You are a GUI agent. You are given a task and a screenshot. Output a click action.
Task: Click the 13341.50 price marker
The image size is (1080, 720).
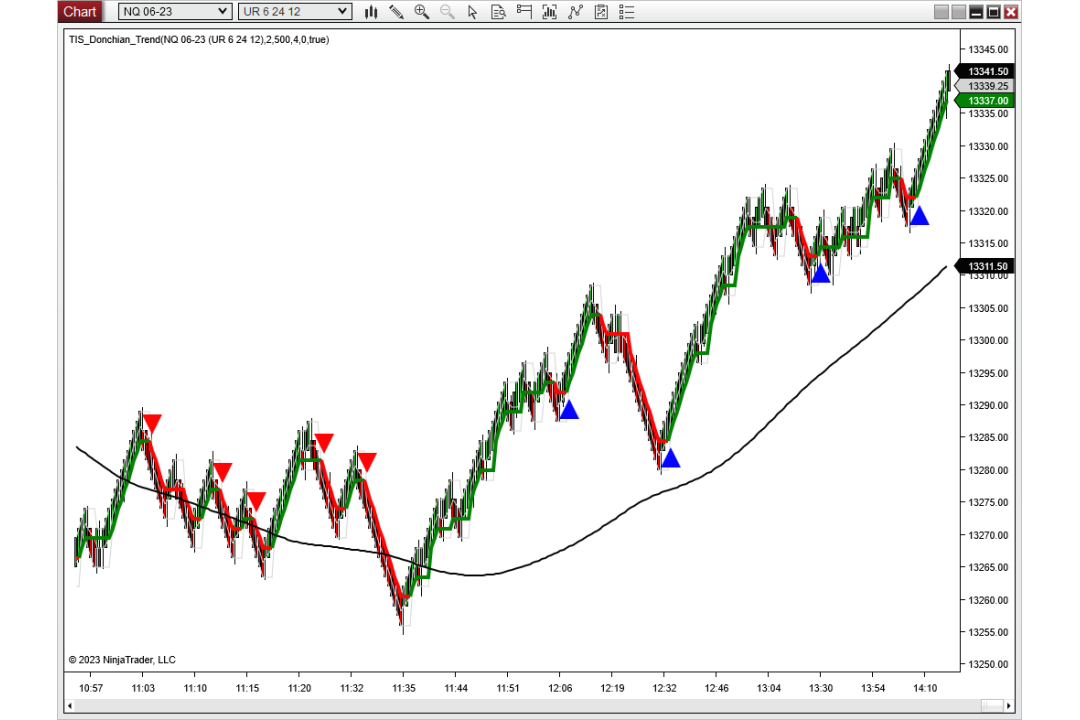point(986,72)
